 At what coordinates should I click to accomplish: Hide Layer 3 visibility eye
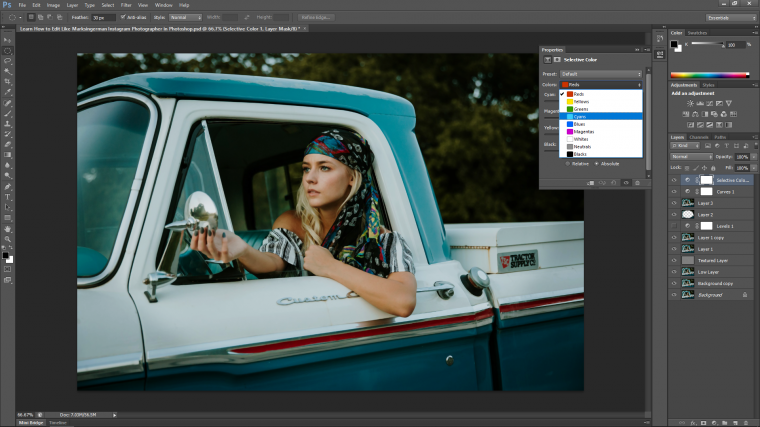674,203
